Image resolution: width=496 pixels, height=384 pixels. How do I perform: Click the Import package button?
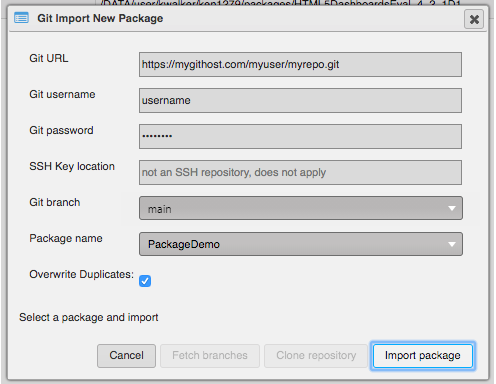tap(423, 356)
